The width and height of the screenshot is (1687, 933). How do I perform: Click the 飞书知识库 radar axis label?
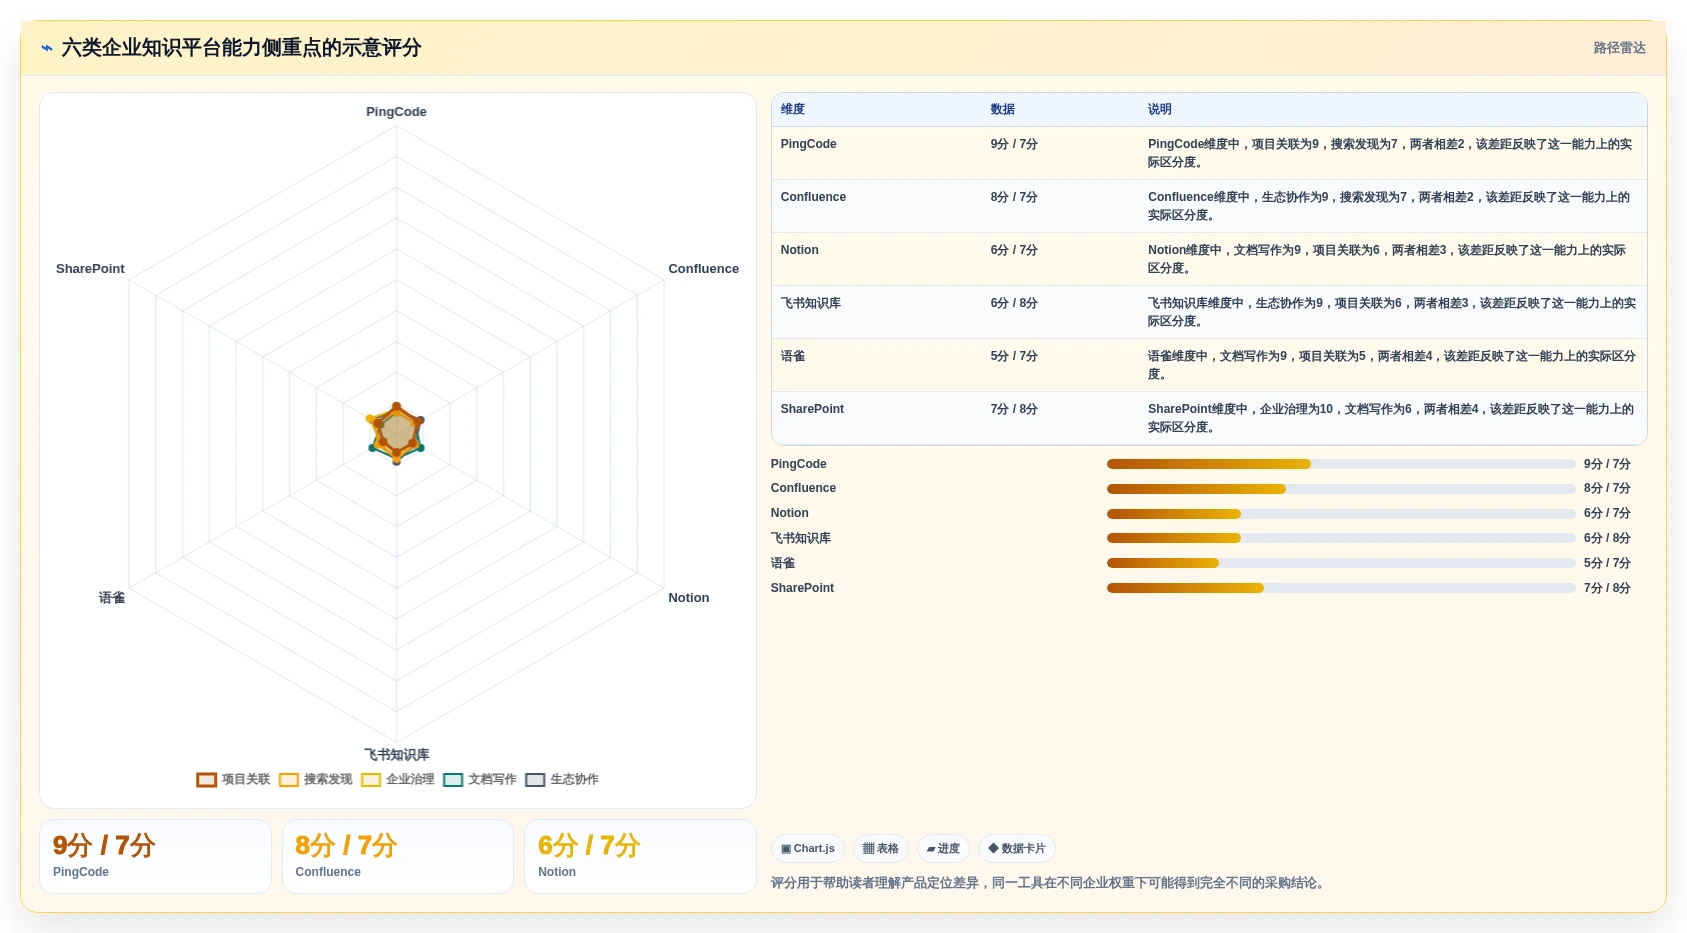pyautogui.click(x=396, y=755)
